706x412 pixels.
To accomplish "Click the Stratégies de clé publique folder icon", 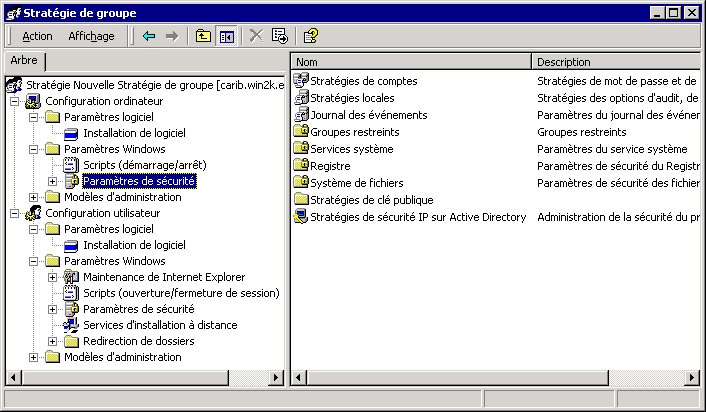I will click(x=301, y=199).
